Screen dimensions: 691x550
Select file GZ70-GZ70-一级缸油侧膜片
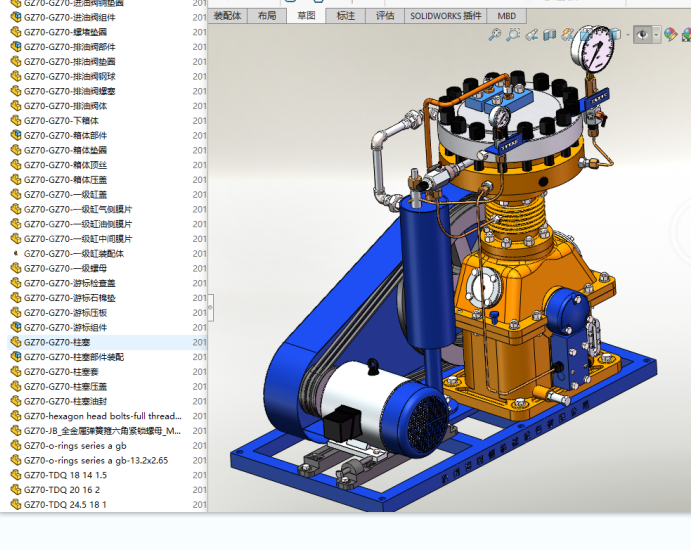tap(78, 224)
